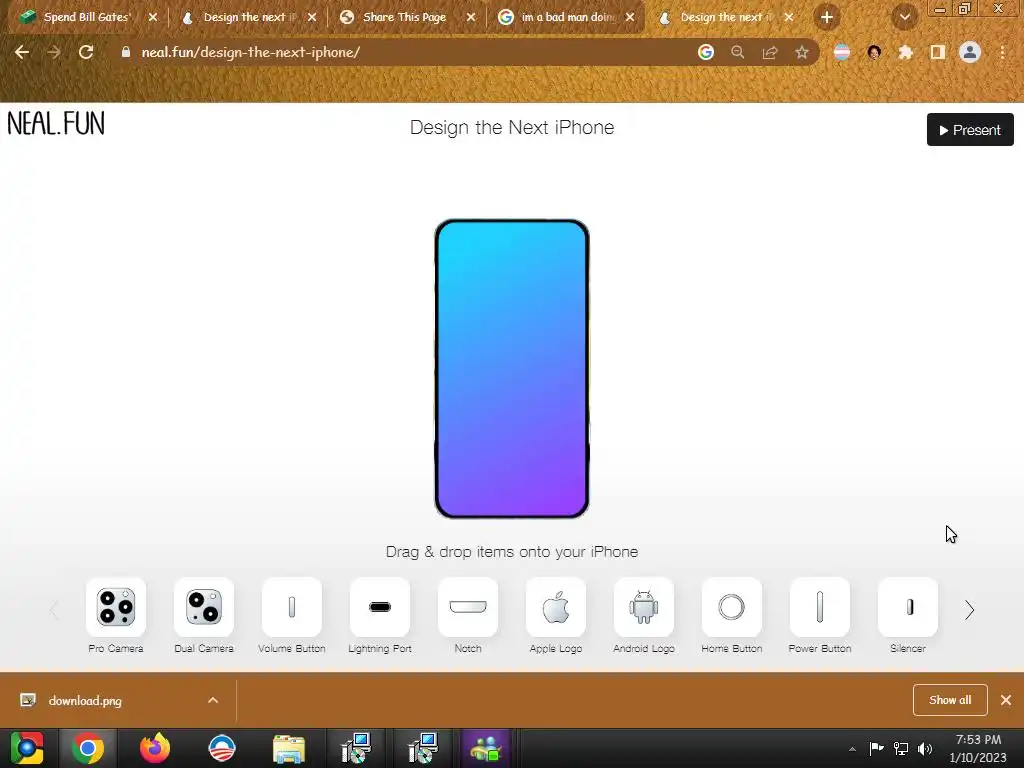Select the Home Button item
Screen dimensions: 1024x768
731,607
